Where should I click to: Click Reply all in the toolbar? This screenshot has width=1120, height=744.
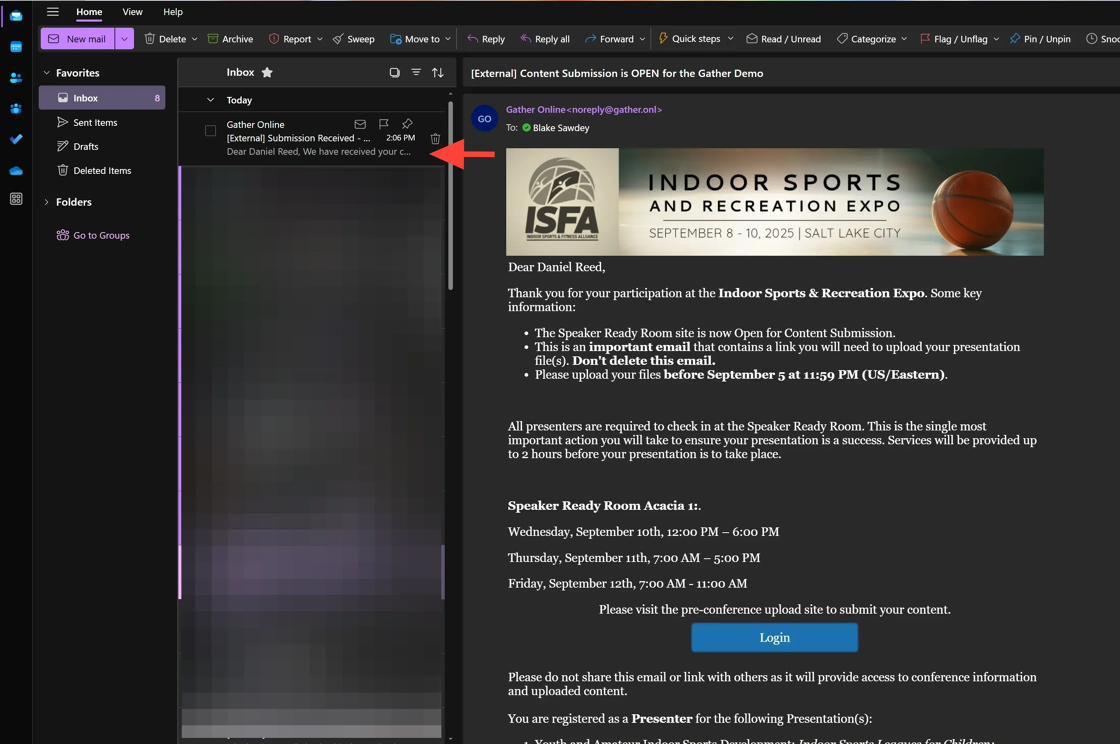[x=545, y=39]
